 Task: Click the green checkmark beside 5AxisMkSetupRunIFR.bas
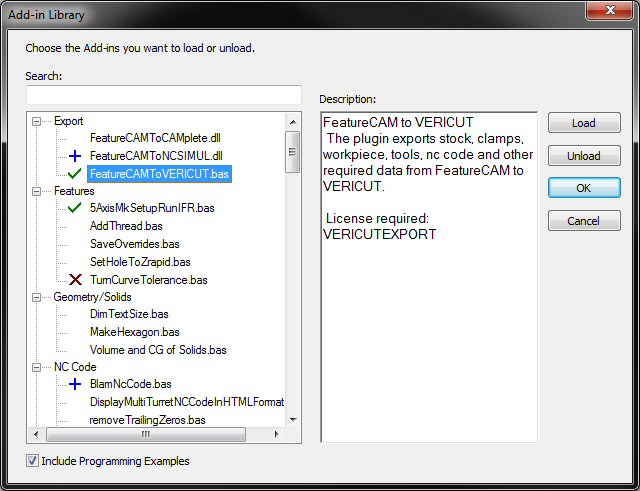pyautogui.click(x=74, y=208)
